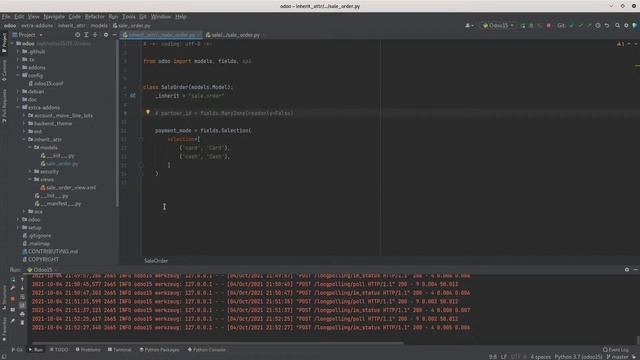Open the TODO tool window button
This screenshot has height=360, width=640.
point(59,350)
